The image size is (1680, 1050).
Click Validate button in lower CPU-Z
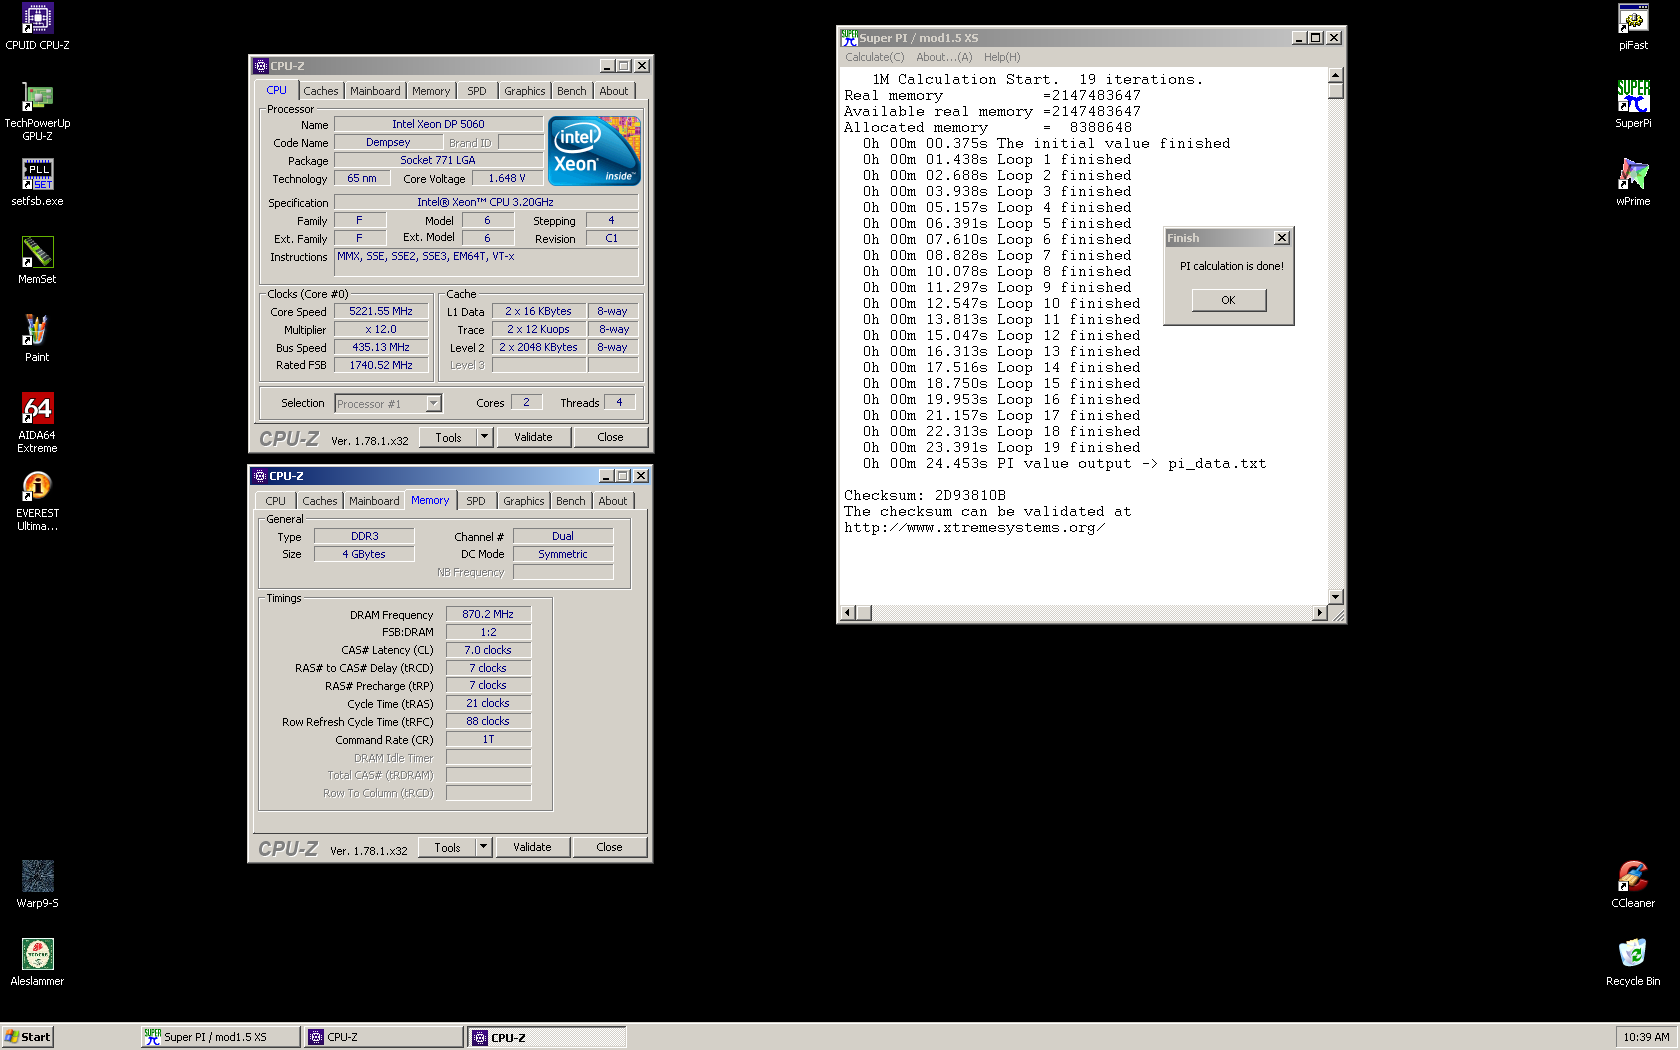(x=532, y=847)
